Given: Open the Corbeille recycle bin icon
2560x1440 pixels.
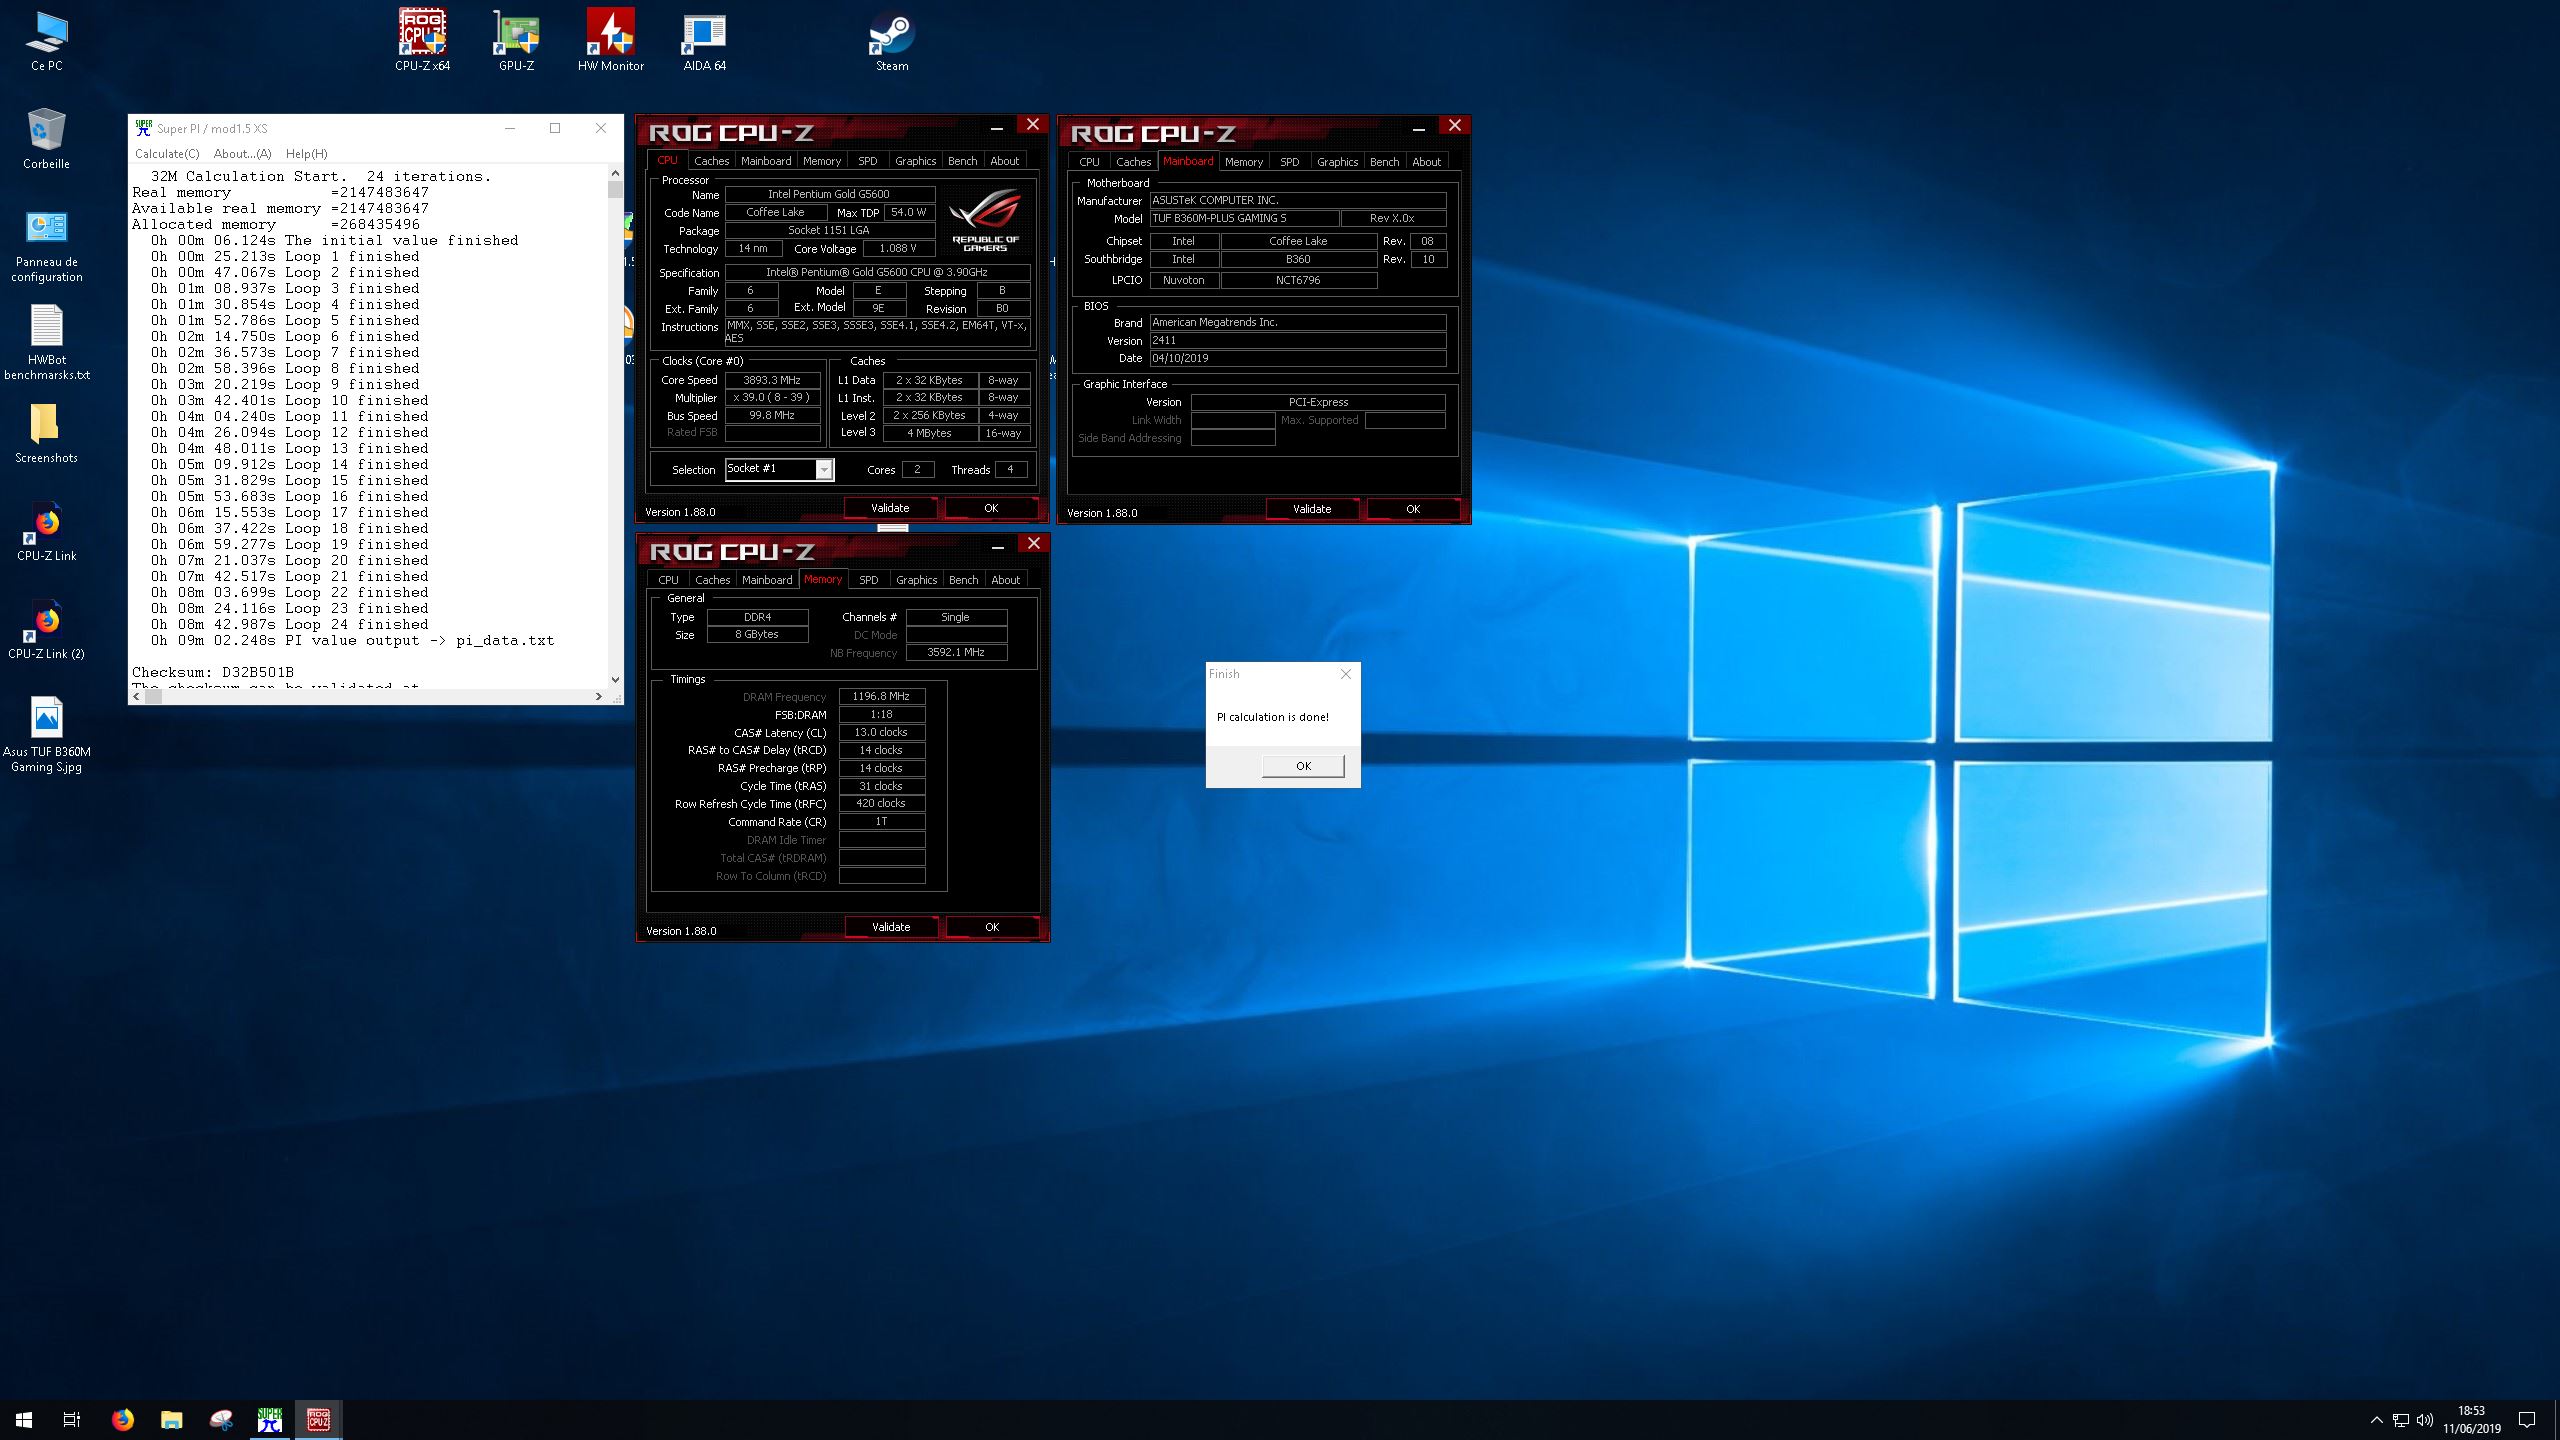Looking at the screenshot, I should tap(46, 140).
